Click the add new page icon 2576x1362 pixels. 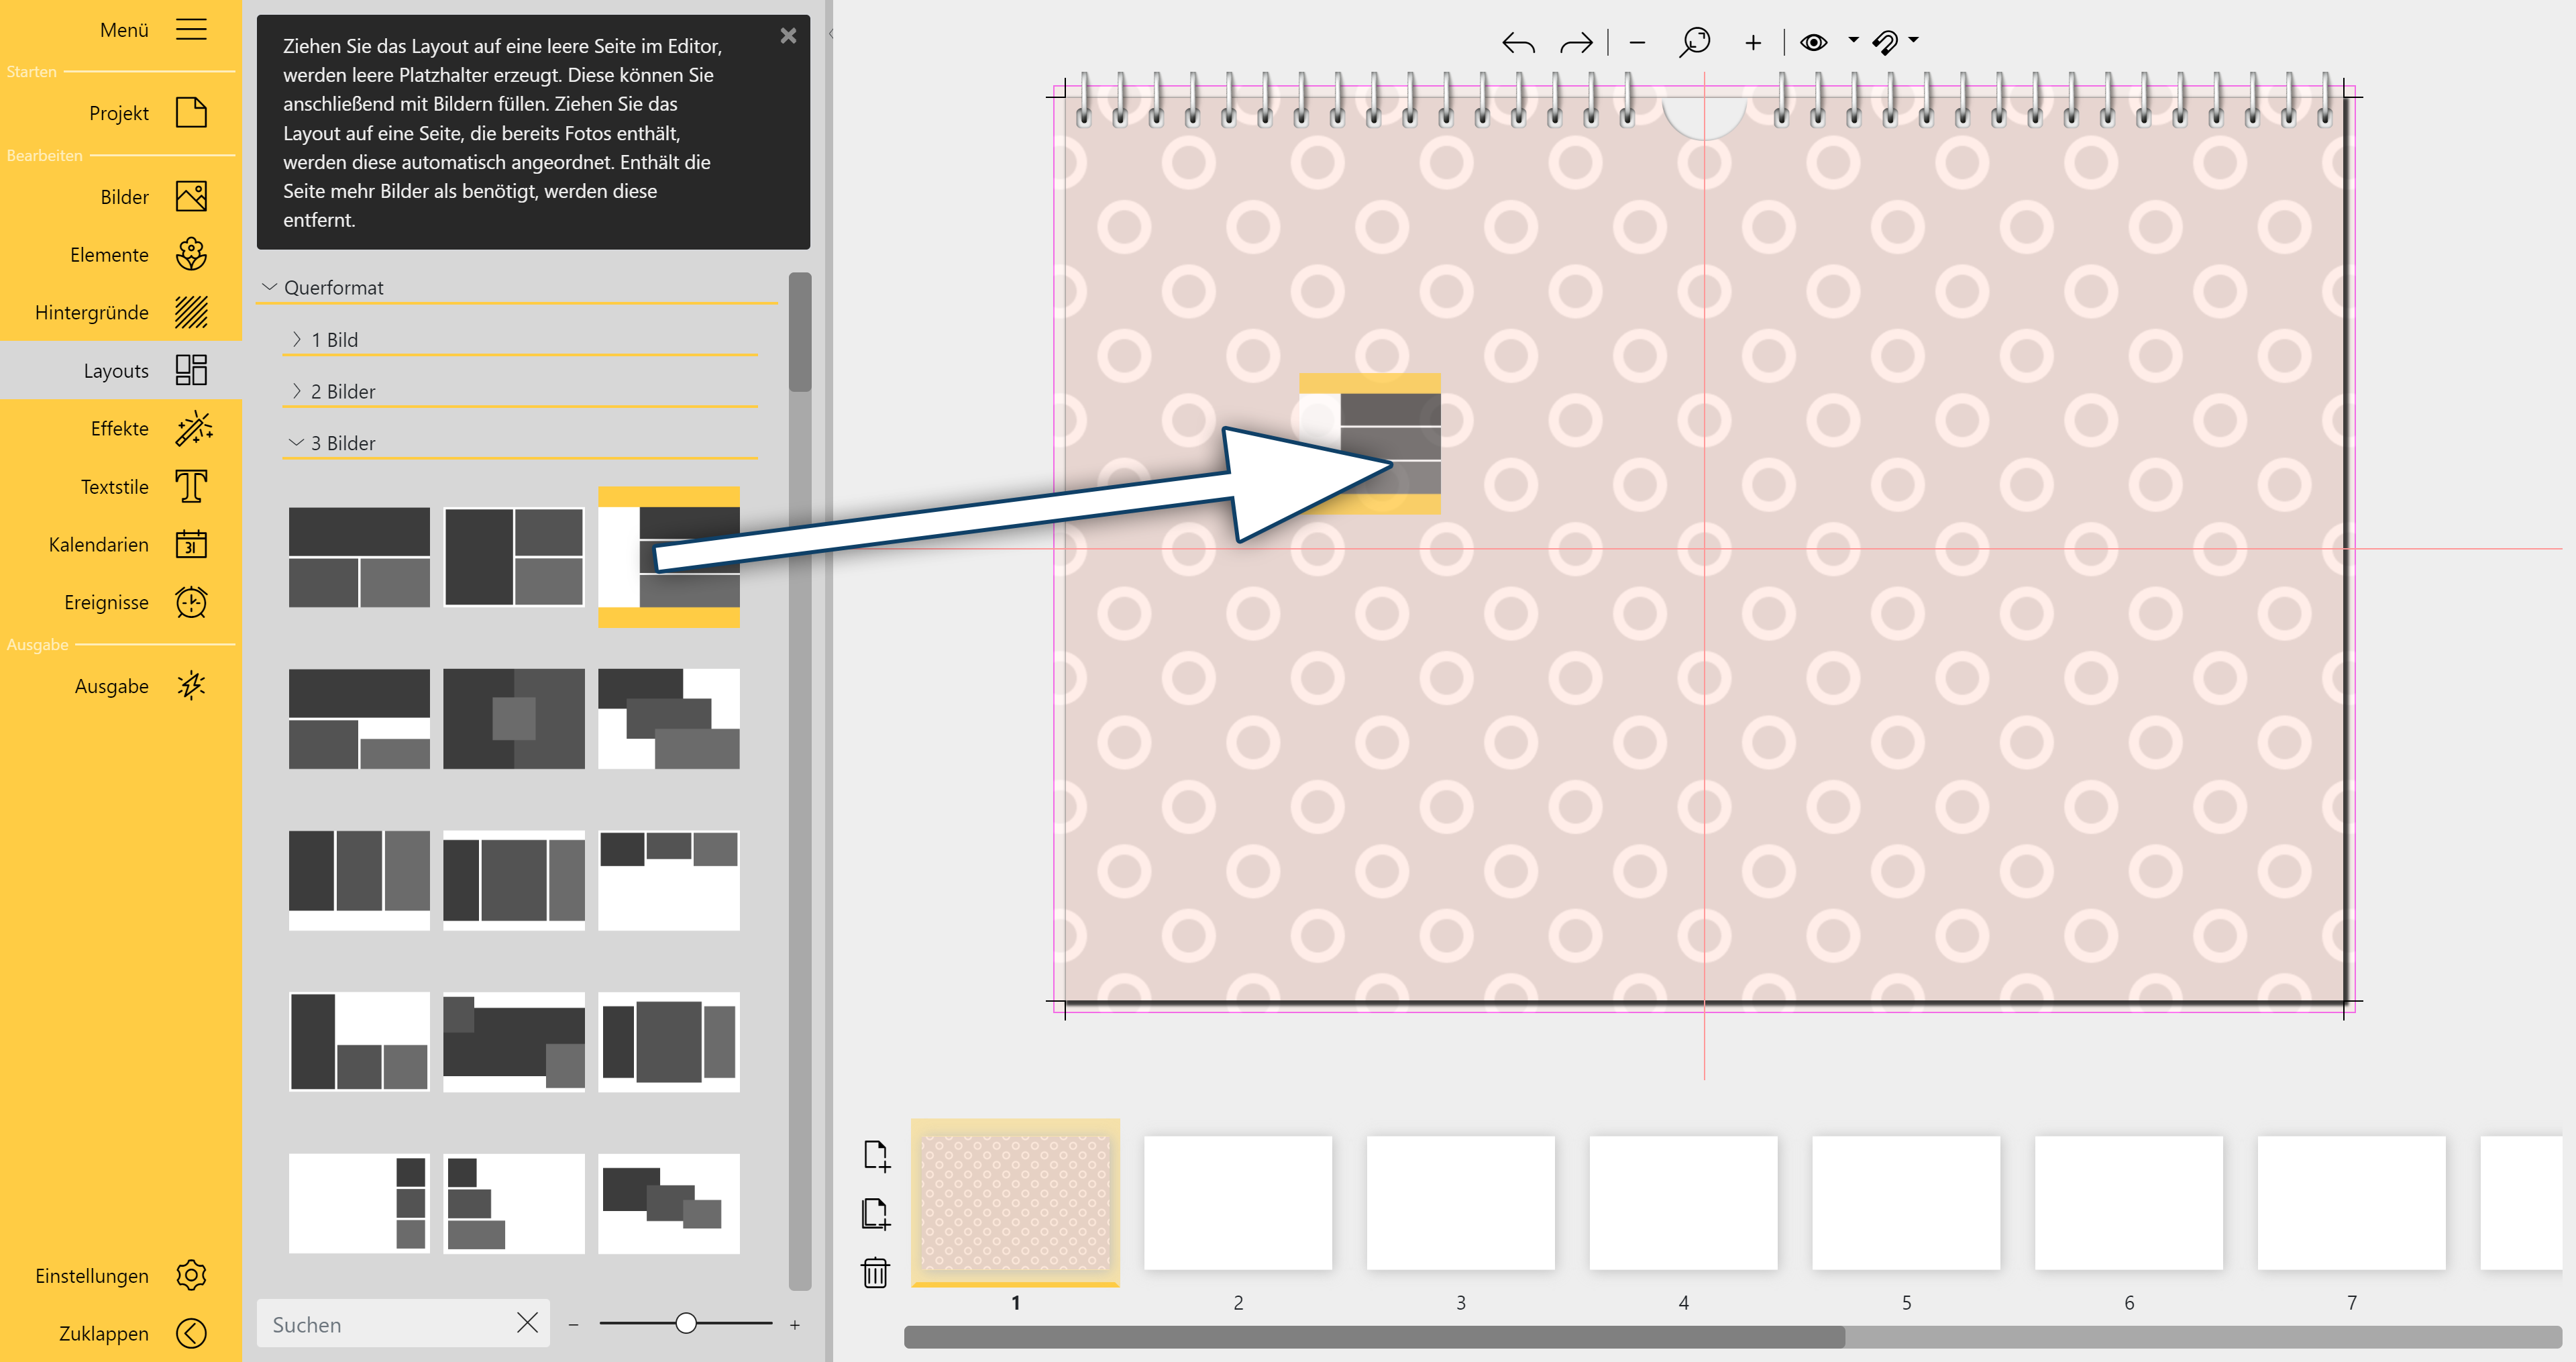pyautogui.click(x=875, y=1155)
